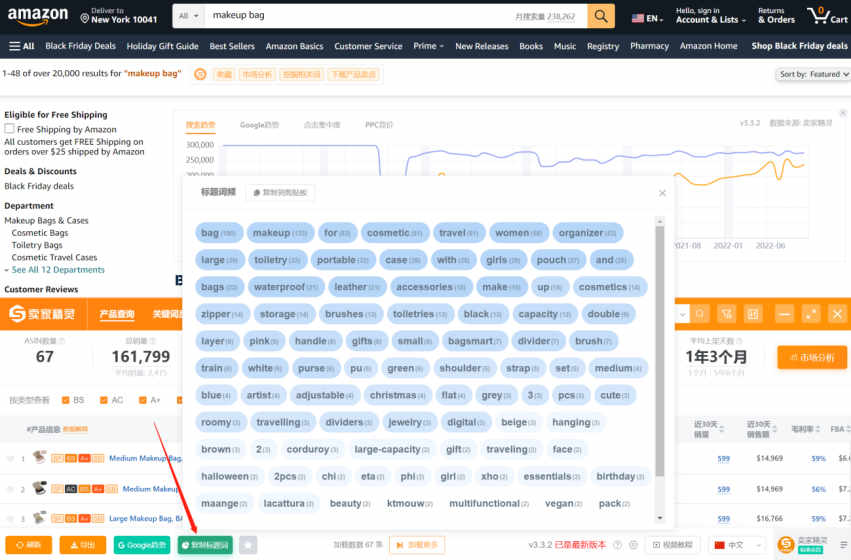851x560 pixels.
Task: Open the Toiletry Bags department link
Action: (37, 245)
